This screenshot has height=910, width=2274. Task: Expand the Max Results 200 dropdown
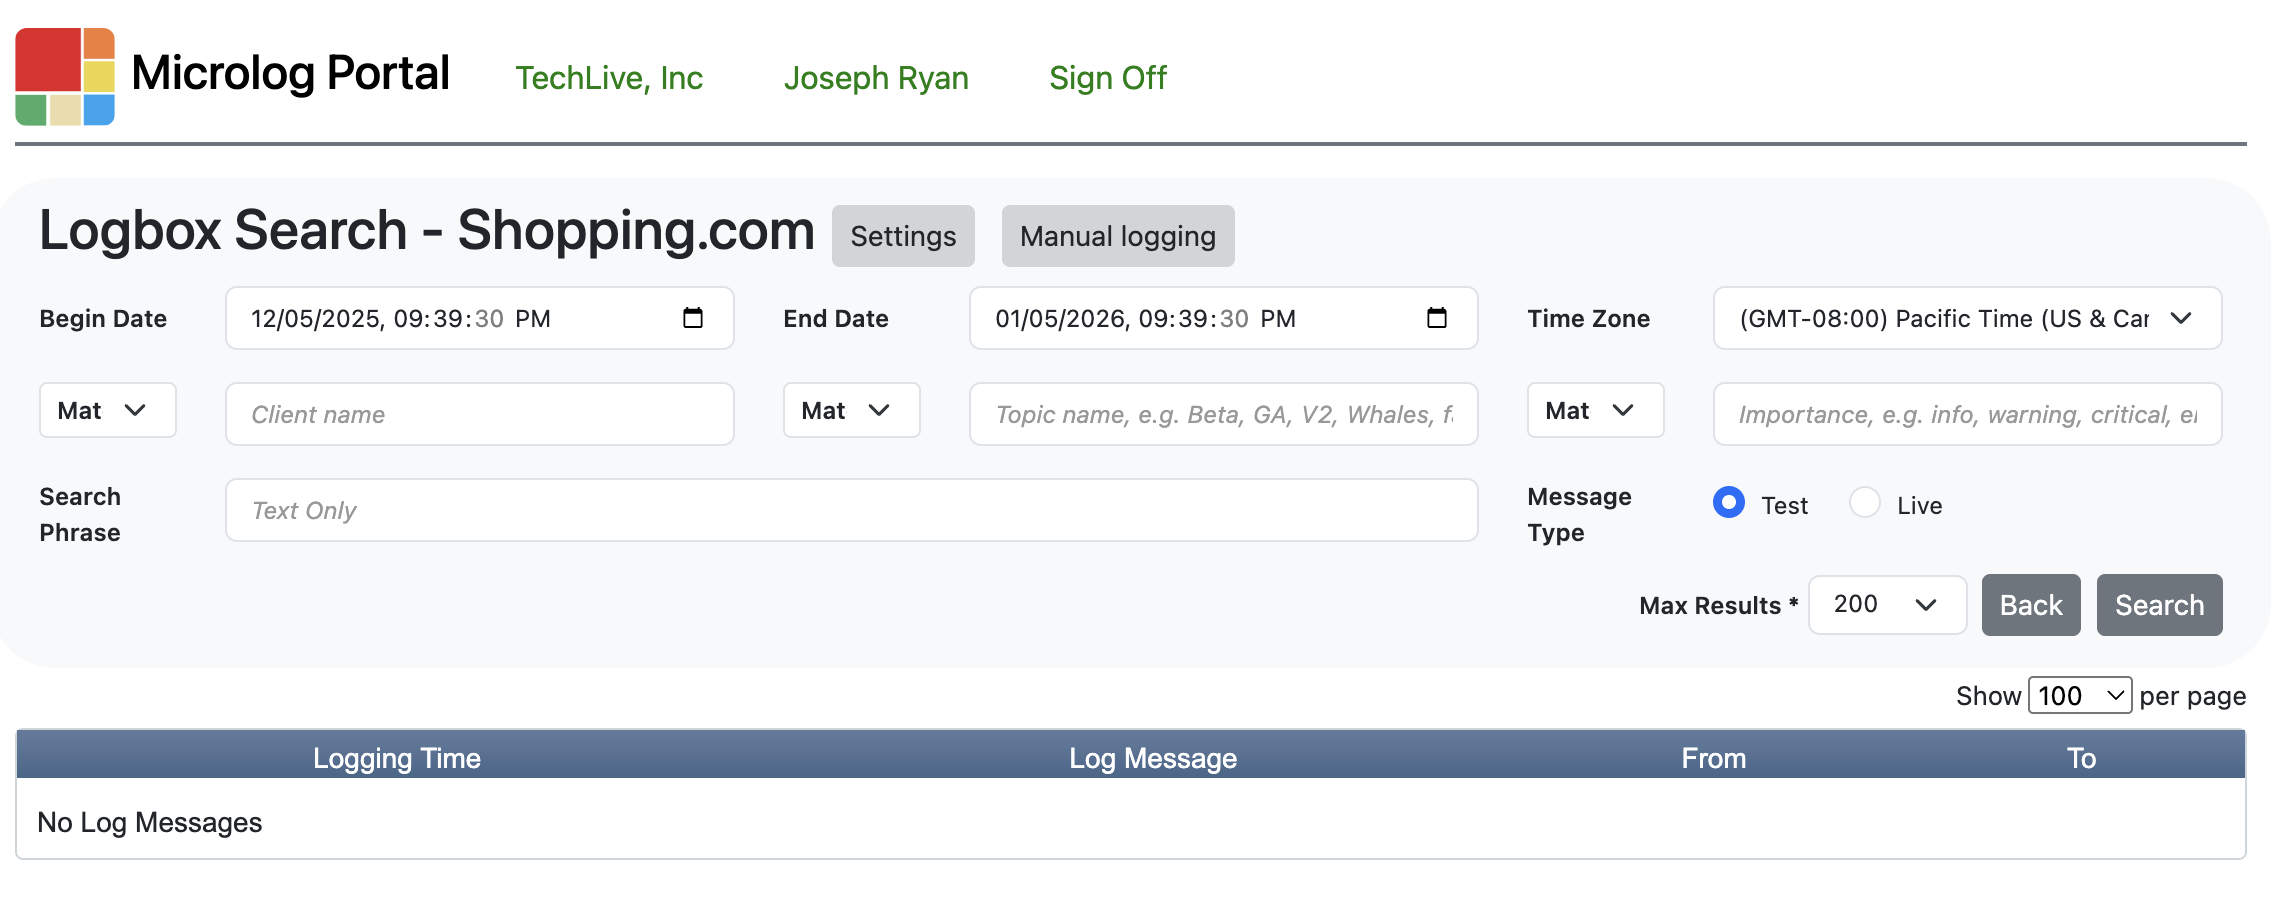tap(1886, 604)
